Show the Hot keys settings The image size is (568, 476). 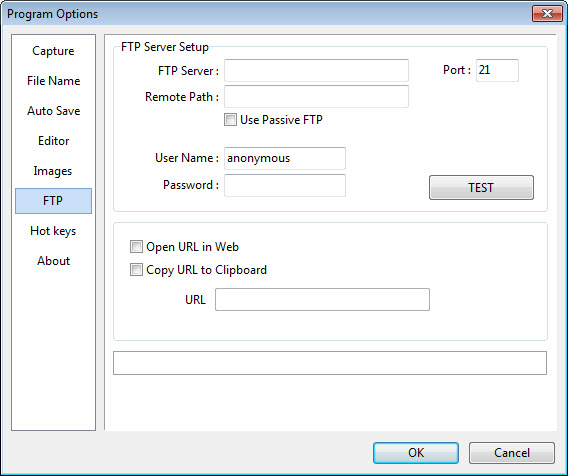coord(53,231)
